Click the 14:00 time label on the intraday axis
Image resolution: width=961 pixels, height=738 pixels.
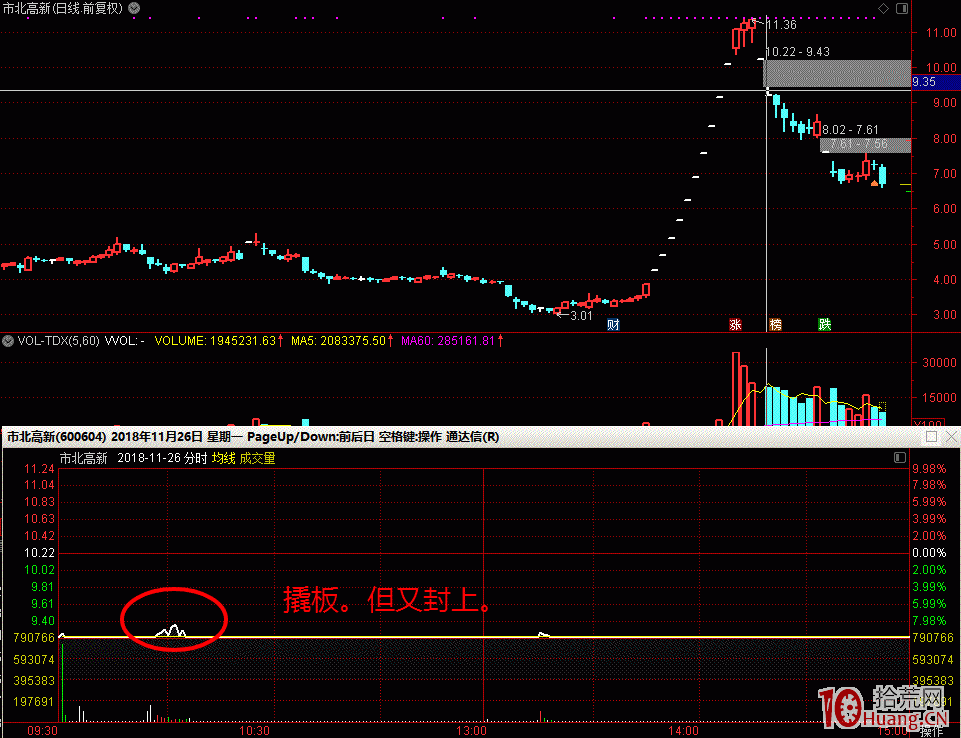coord(683,731)
